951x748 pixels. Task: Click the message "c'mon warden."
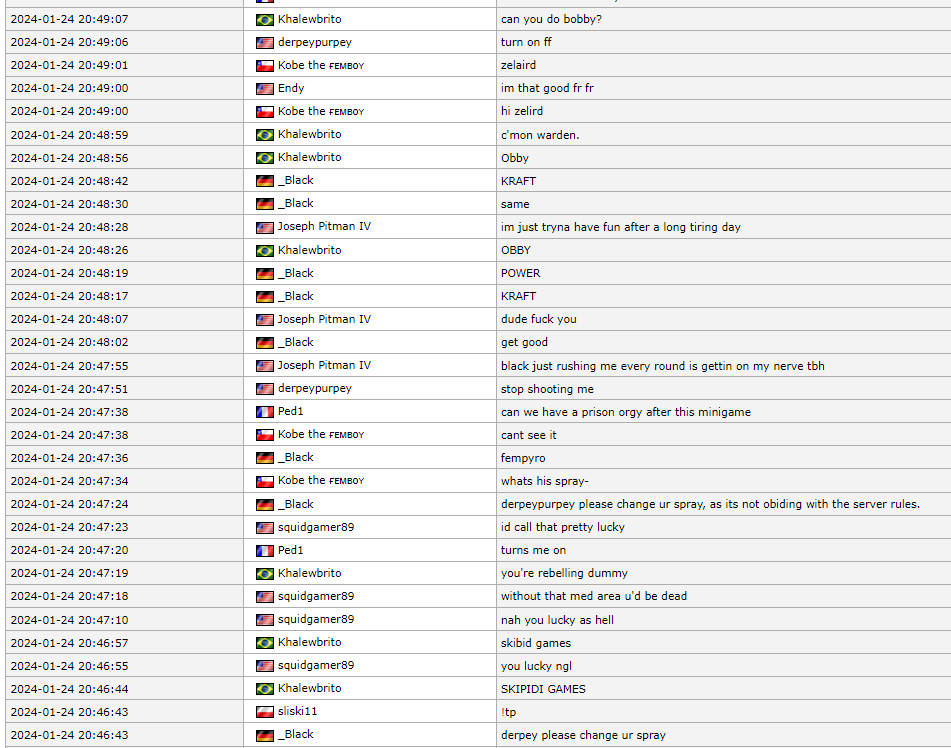pos(540,135)
